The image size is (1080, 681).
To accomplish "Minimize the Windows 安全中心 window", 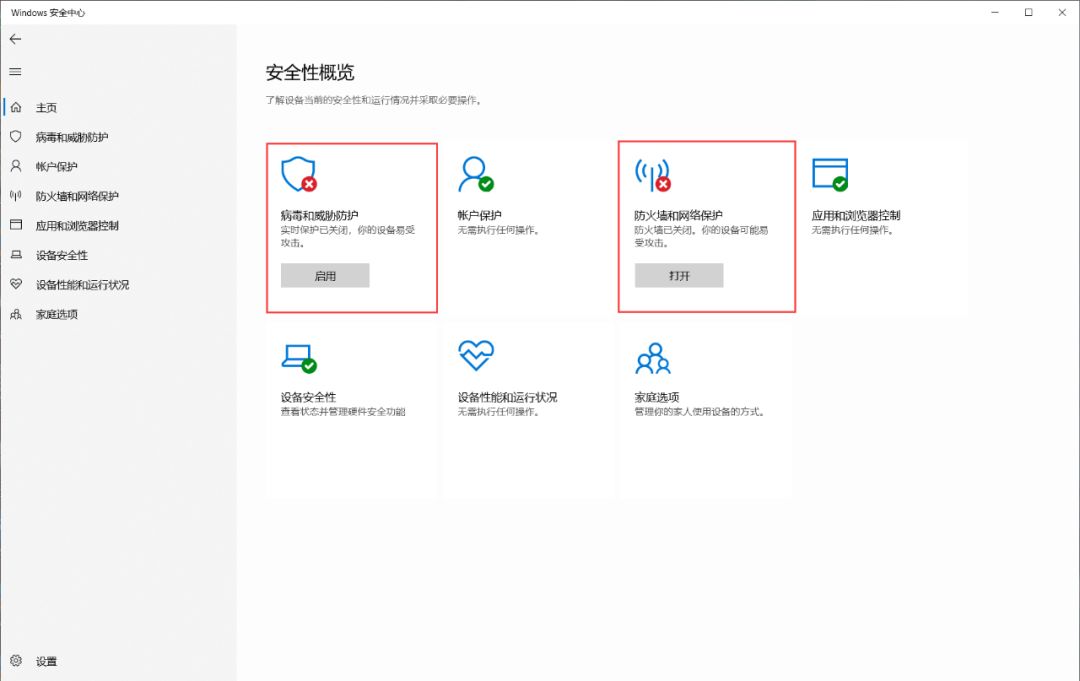I will tap(995, 12).
